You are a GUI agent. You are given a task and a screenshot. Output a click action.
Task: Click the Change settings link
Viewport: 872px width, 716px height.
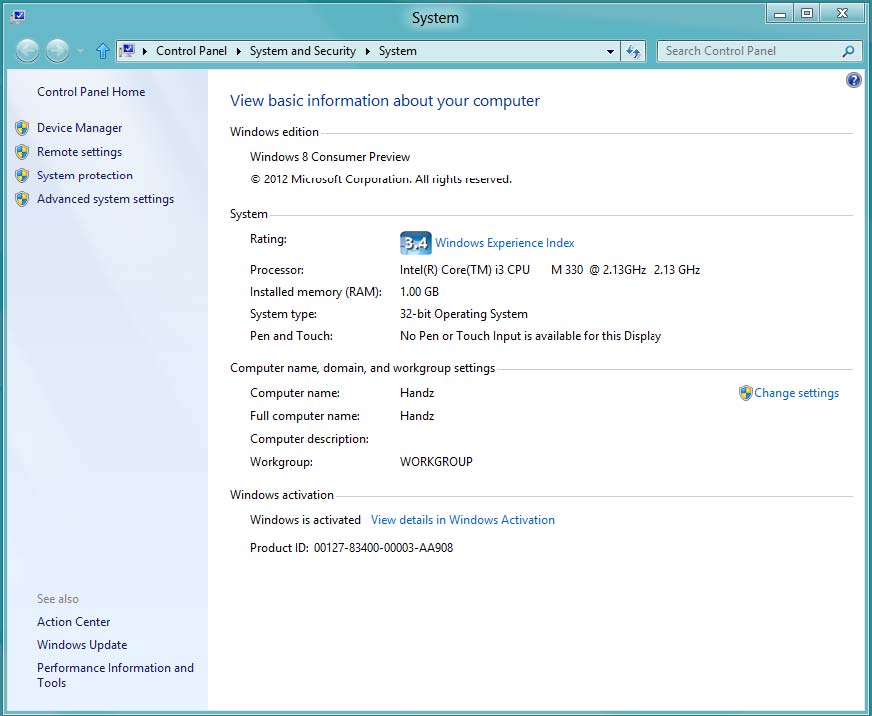[x=796, y=393]
